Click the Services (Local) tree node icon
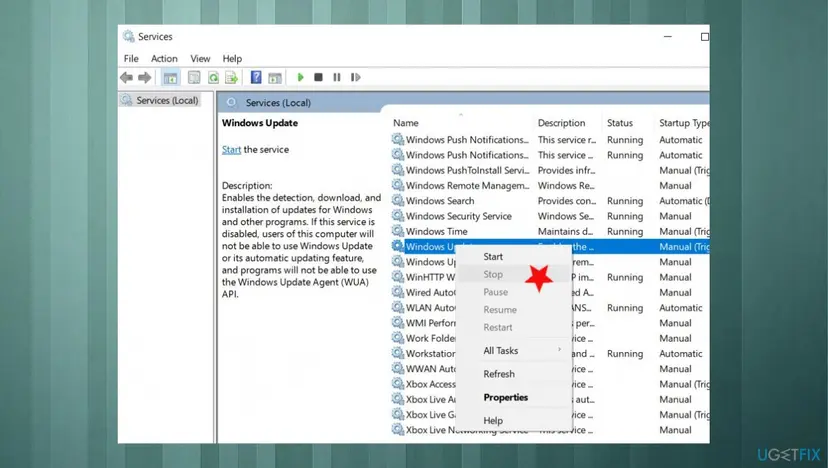Screen dimensions: 828x468 tap(126, 100)
